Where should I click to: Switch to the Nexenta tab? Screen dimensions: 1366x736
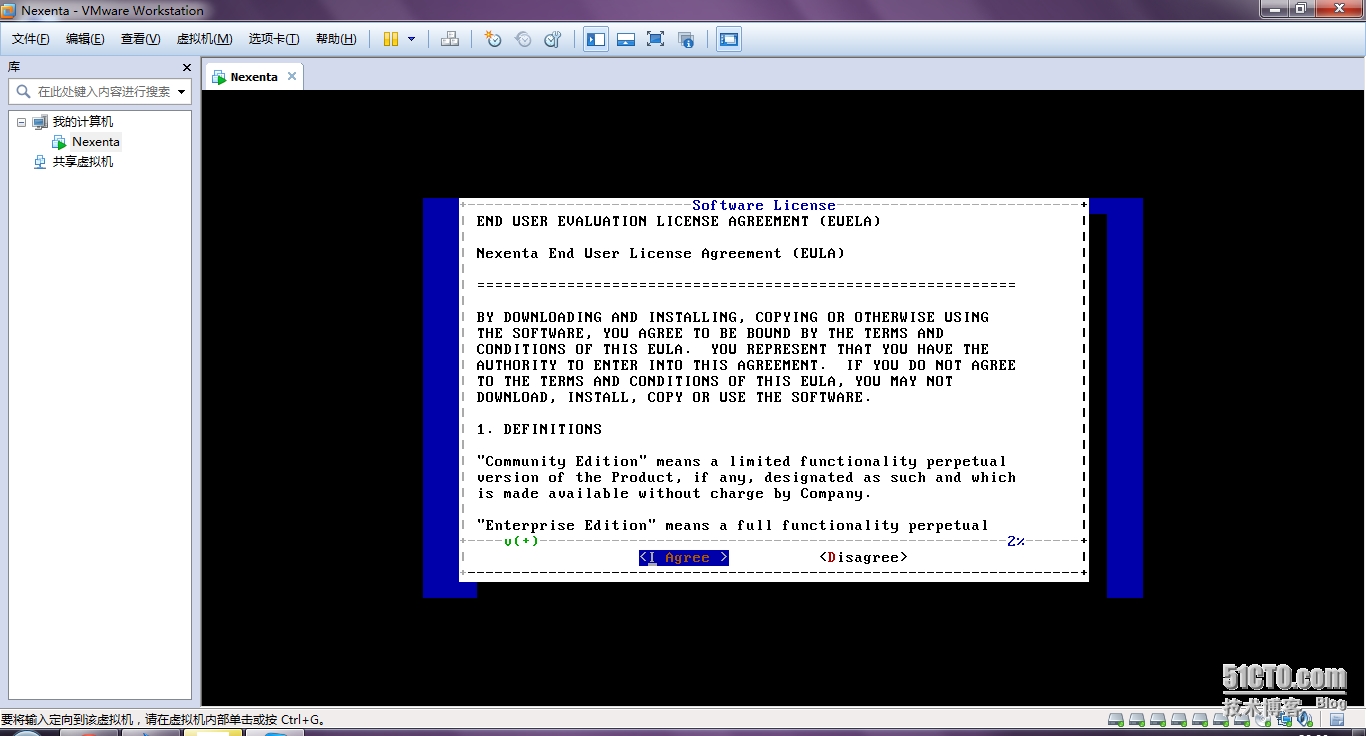coord(254,77)
